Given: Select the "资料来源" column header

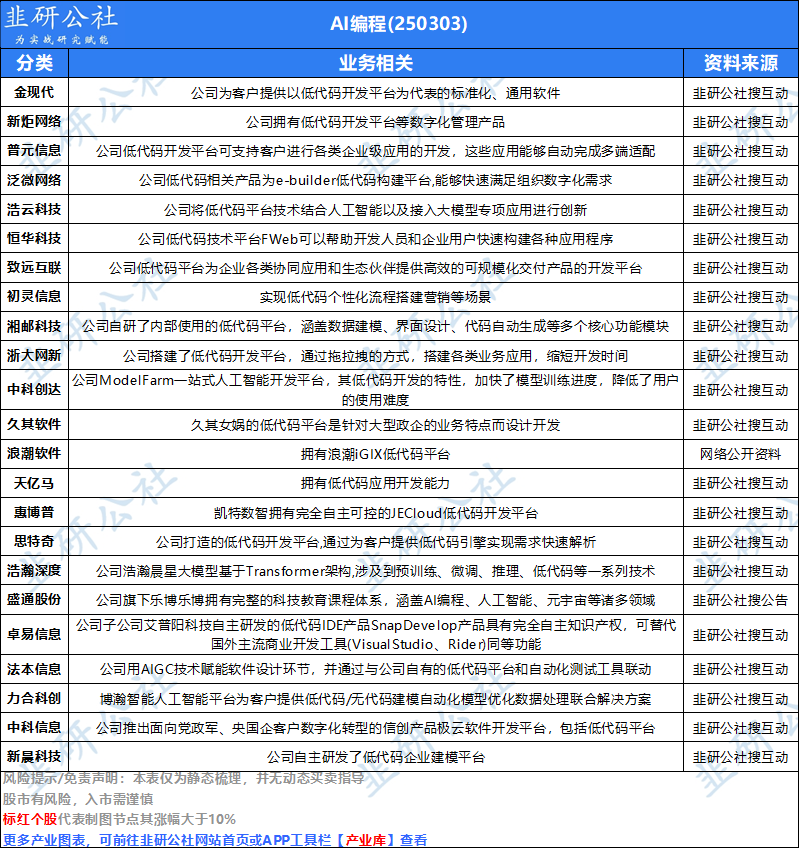Looking at the screenshot, I should pyautogui.click(x=740, y=63).
